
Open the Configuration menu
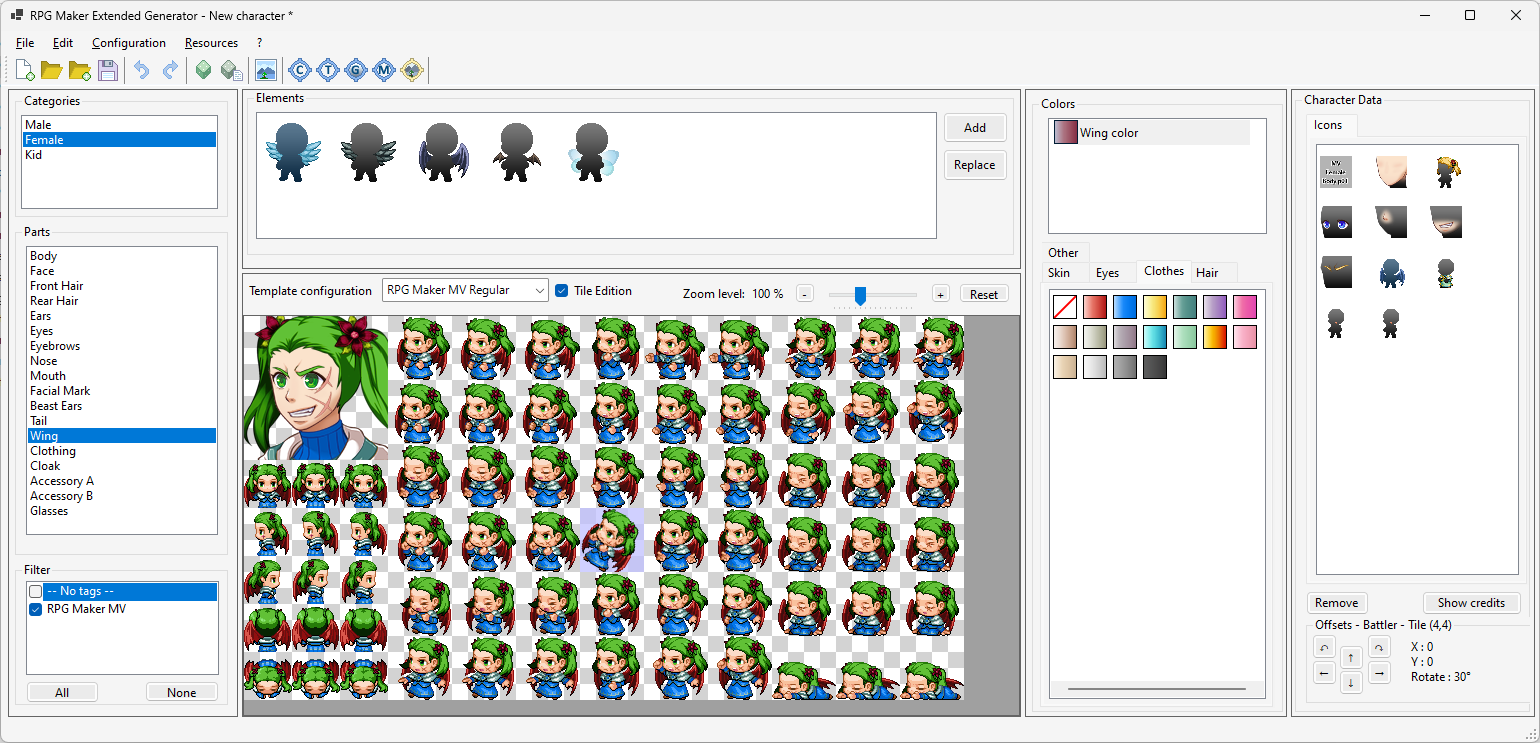coord(129,43)
